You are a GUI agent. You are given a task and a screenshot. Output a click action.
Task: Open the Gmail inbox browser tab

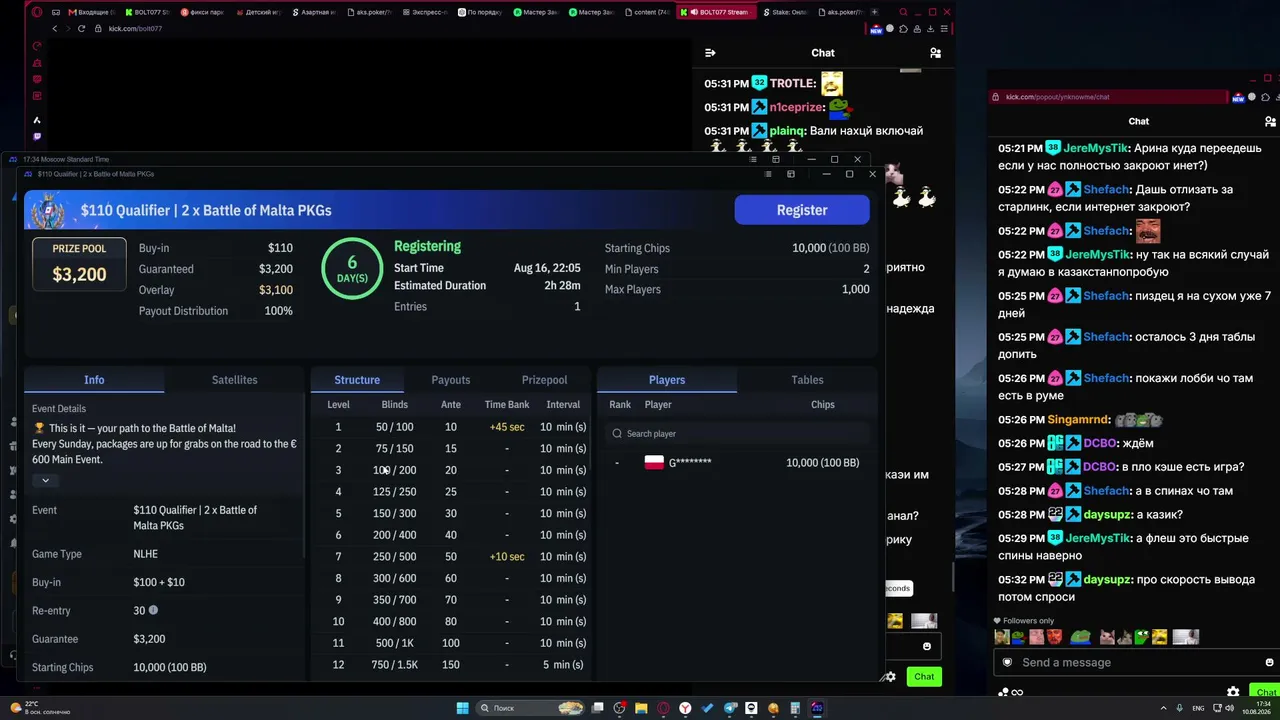[x=91, y=12]
